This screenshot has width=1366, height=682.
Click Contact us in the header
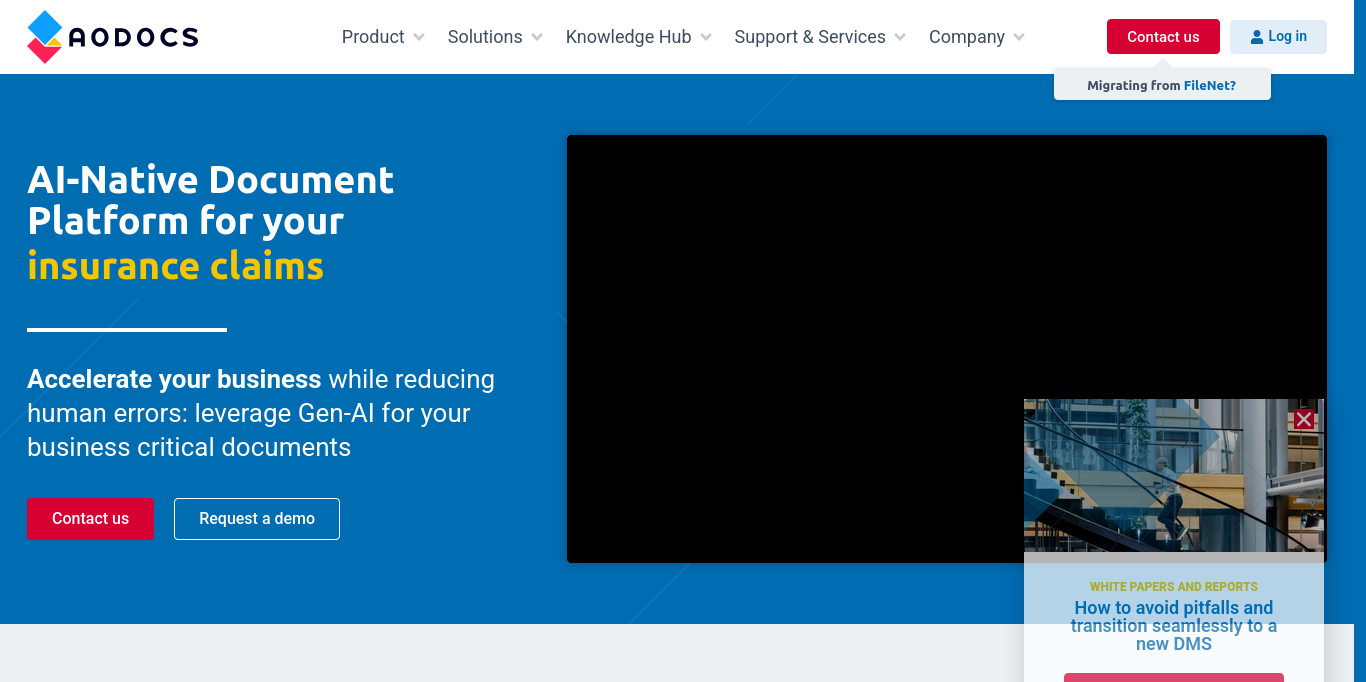(1163, 37)
